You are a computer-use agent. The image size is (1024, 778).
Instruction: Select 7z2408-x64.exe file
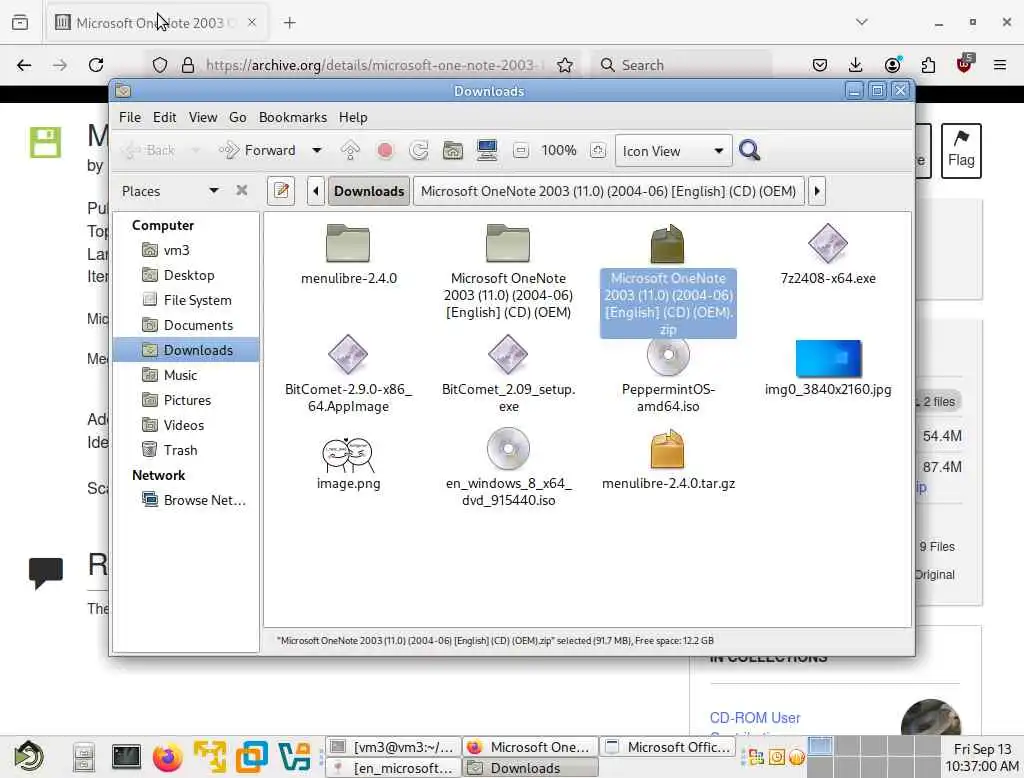(827, 255)
